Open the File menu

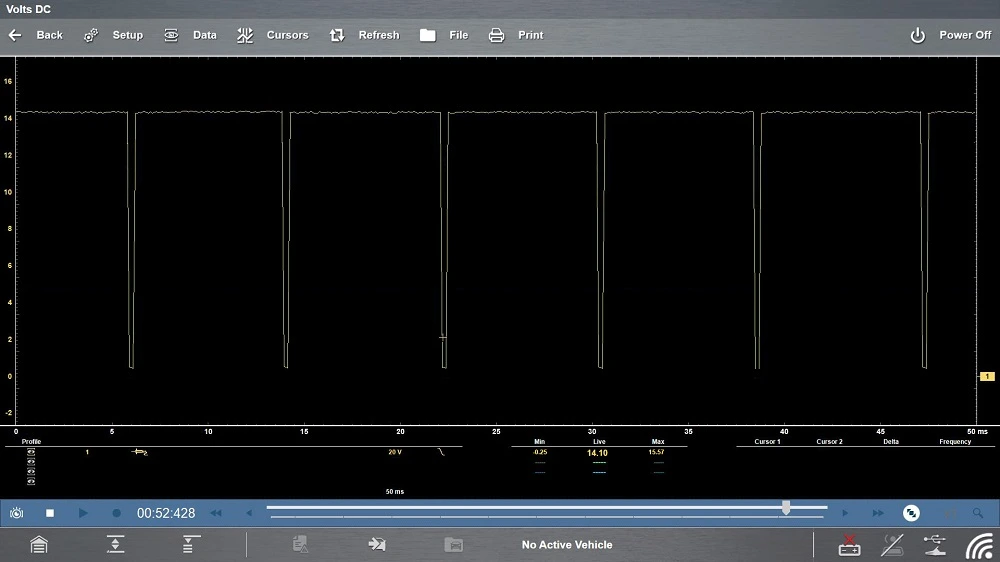tap(444, 35)
